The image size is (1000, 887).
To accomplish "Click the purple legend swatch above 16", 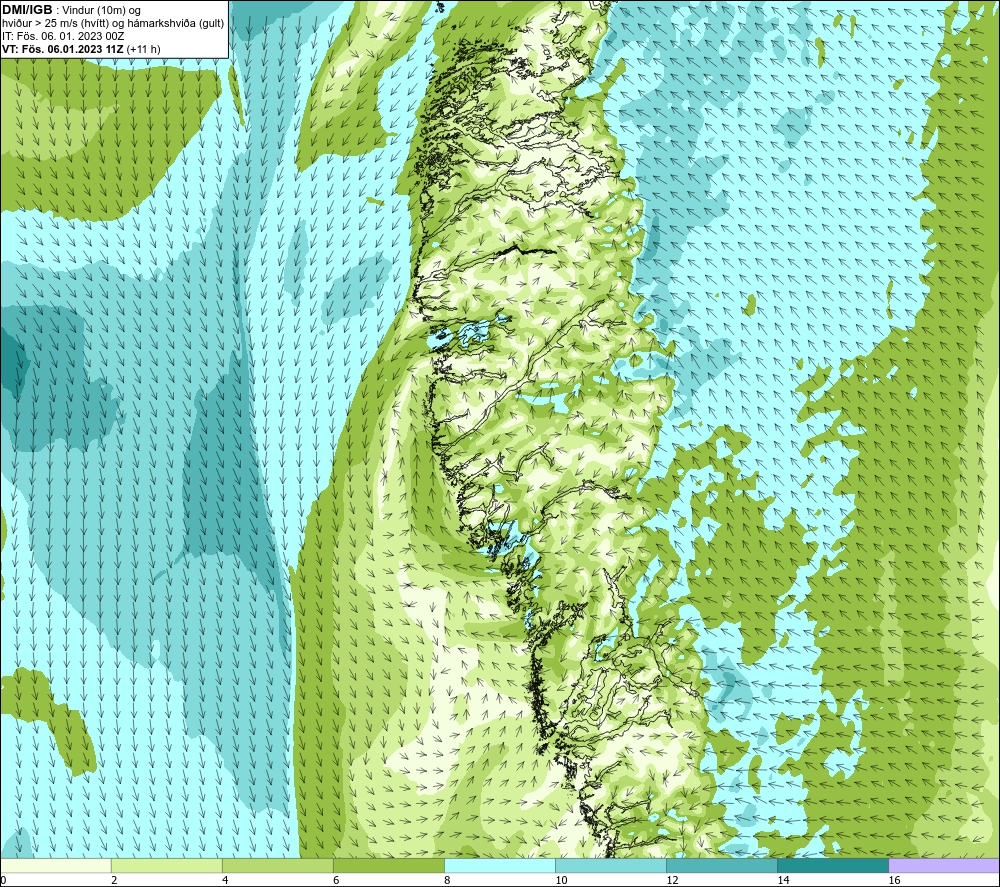I will coord(944,865).
